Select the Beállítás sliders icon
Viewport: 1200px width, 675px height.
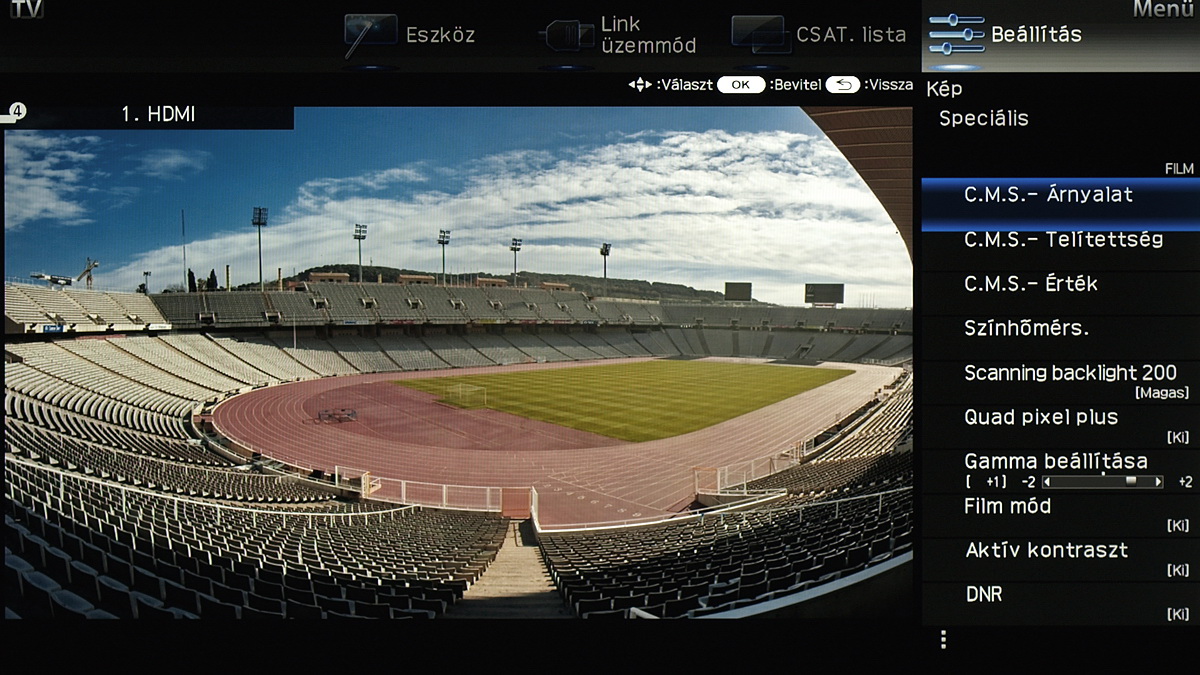[956, 34]
